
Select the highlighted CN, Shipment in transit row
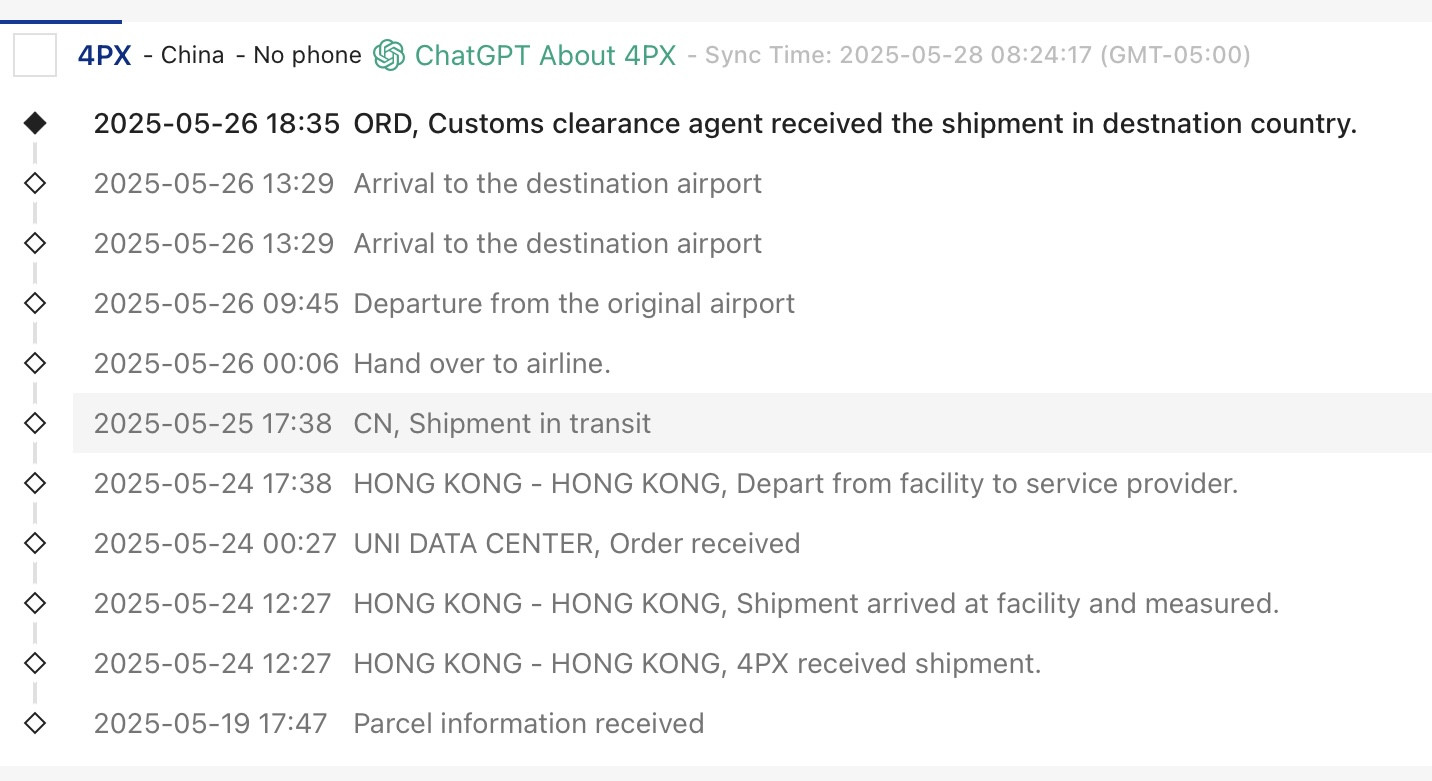(752, 423)
